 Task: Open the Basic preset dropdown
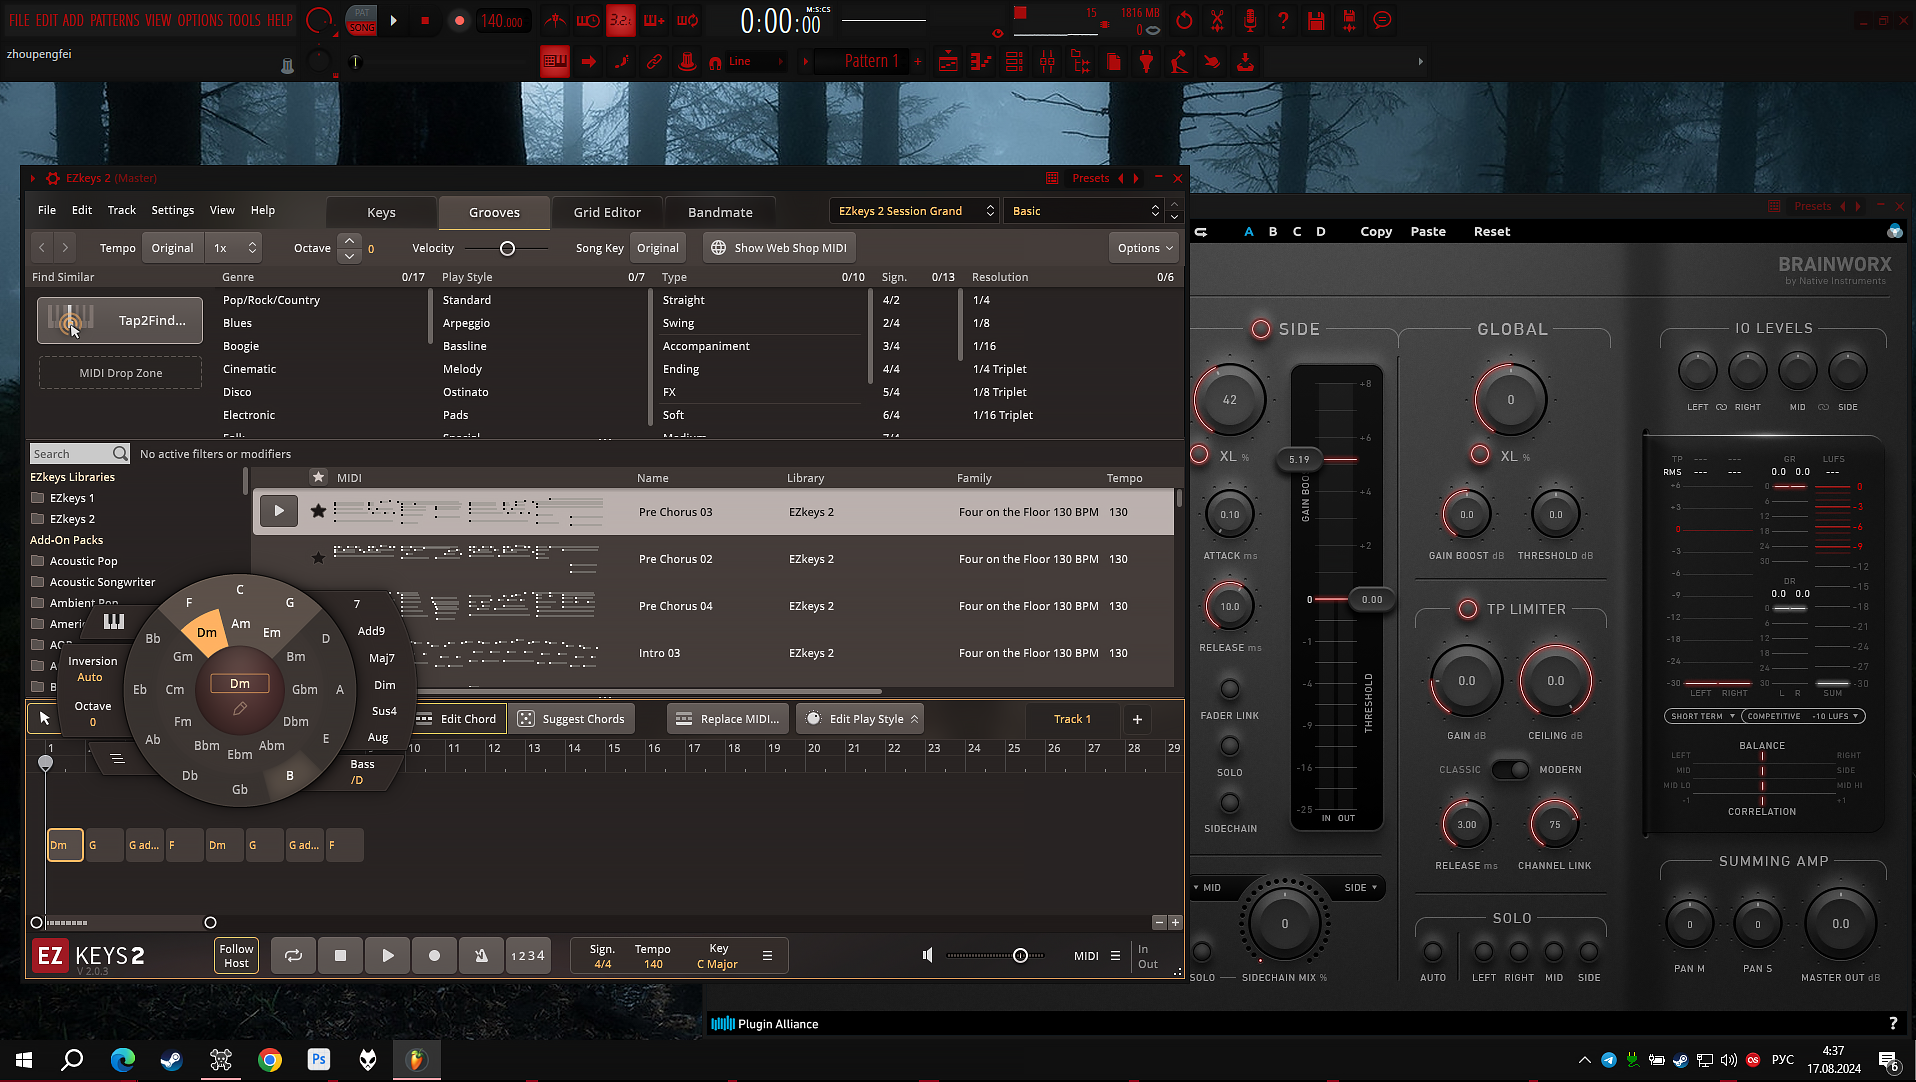(1085, 211)
